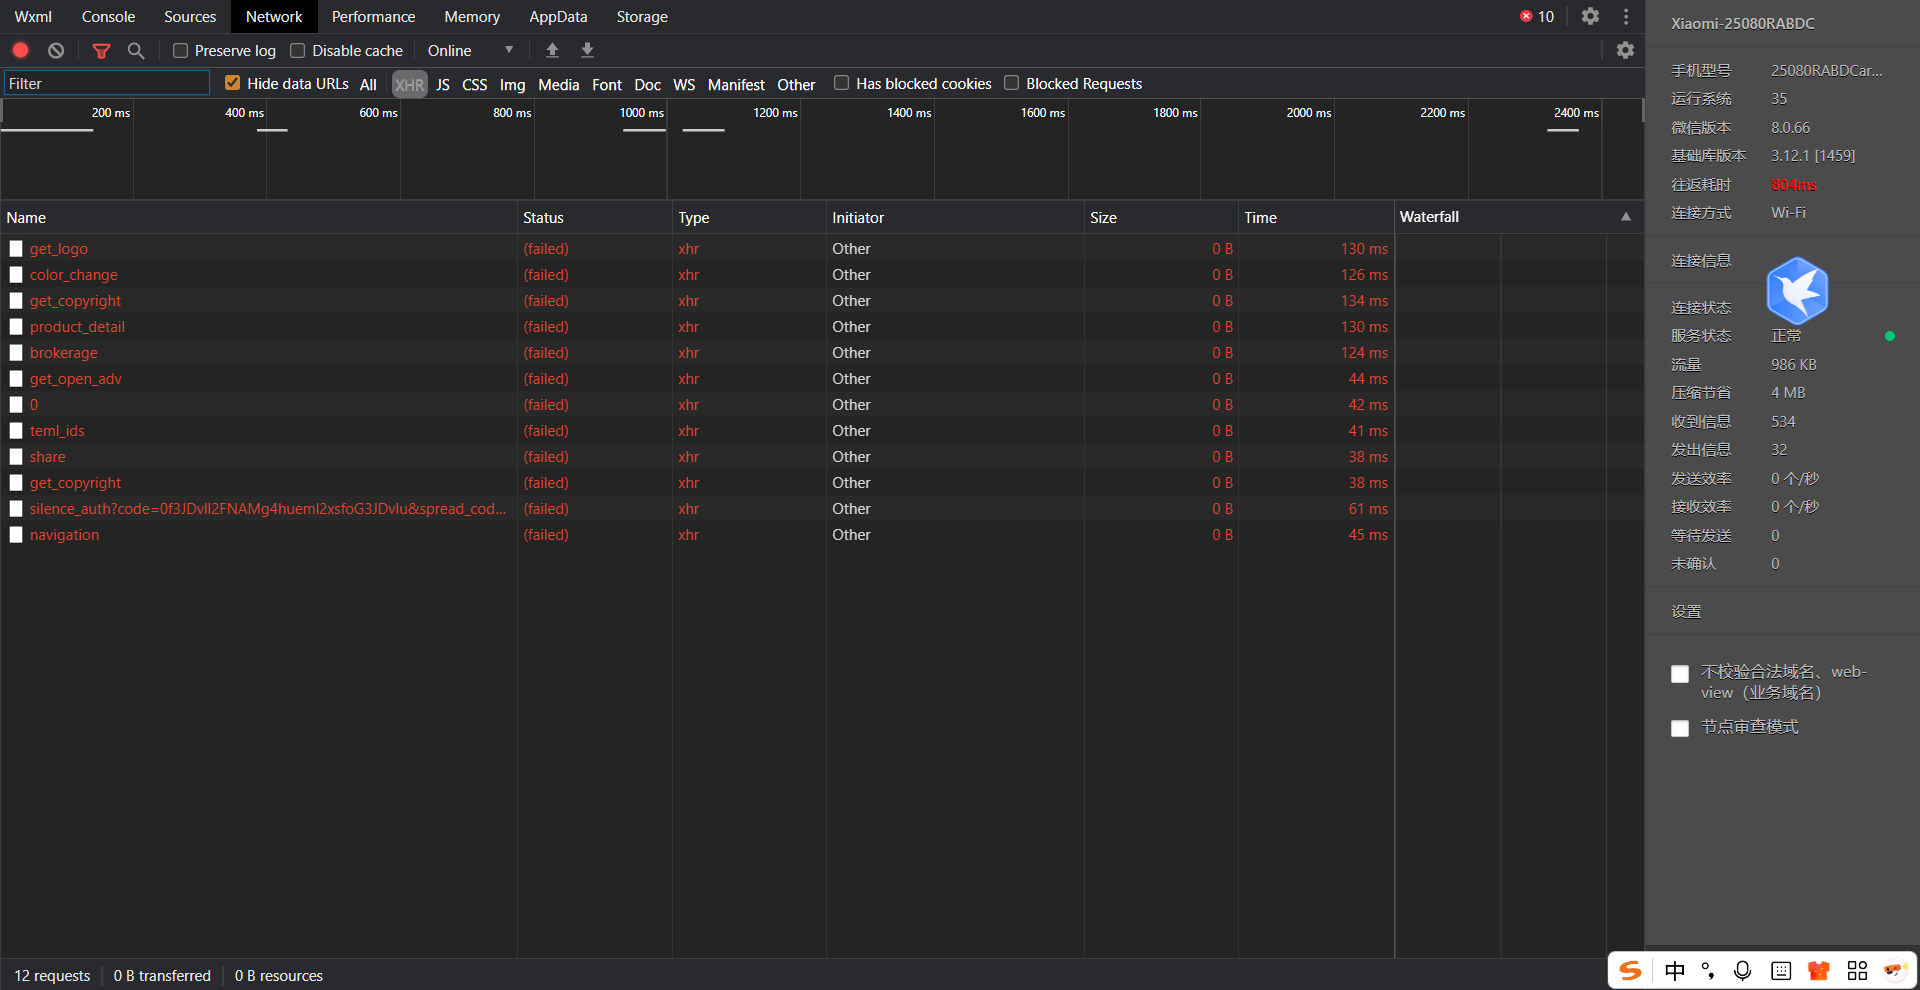Open network settings gear icon
This screenshot has width=1920, height=990.
[x=1625, y=50]
